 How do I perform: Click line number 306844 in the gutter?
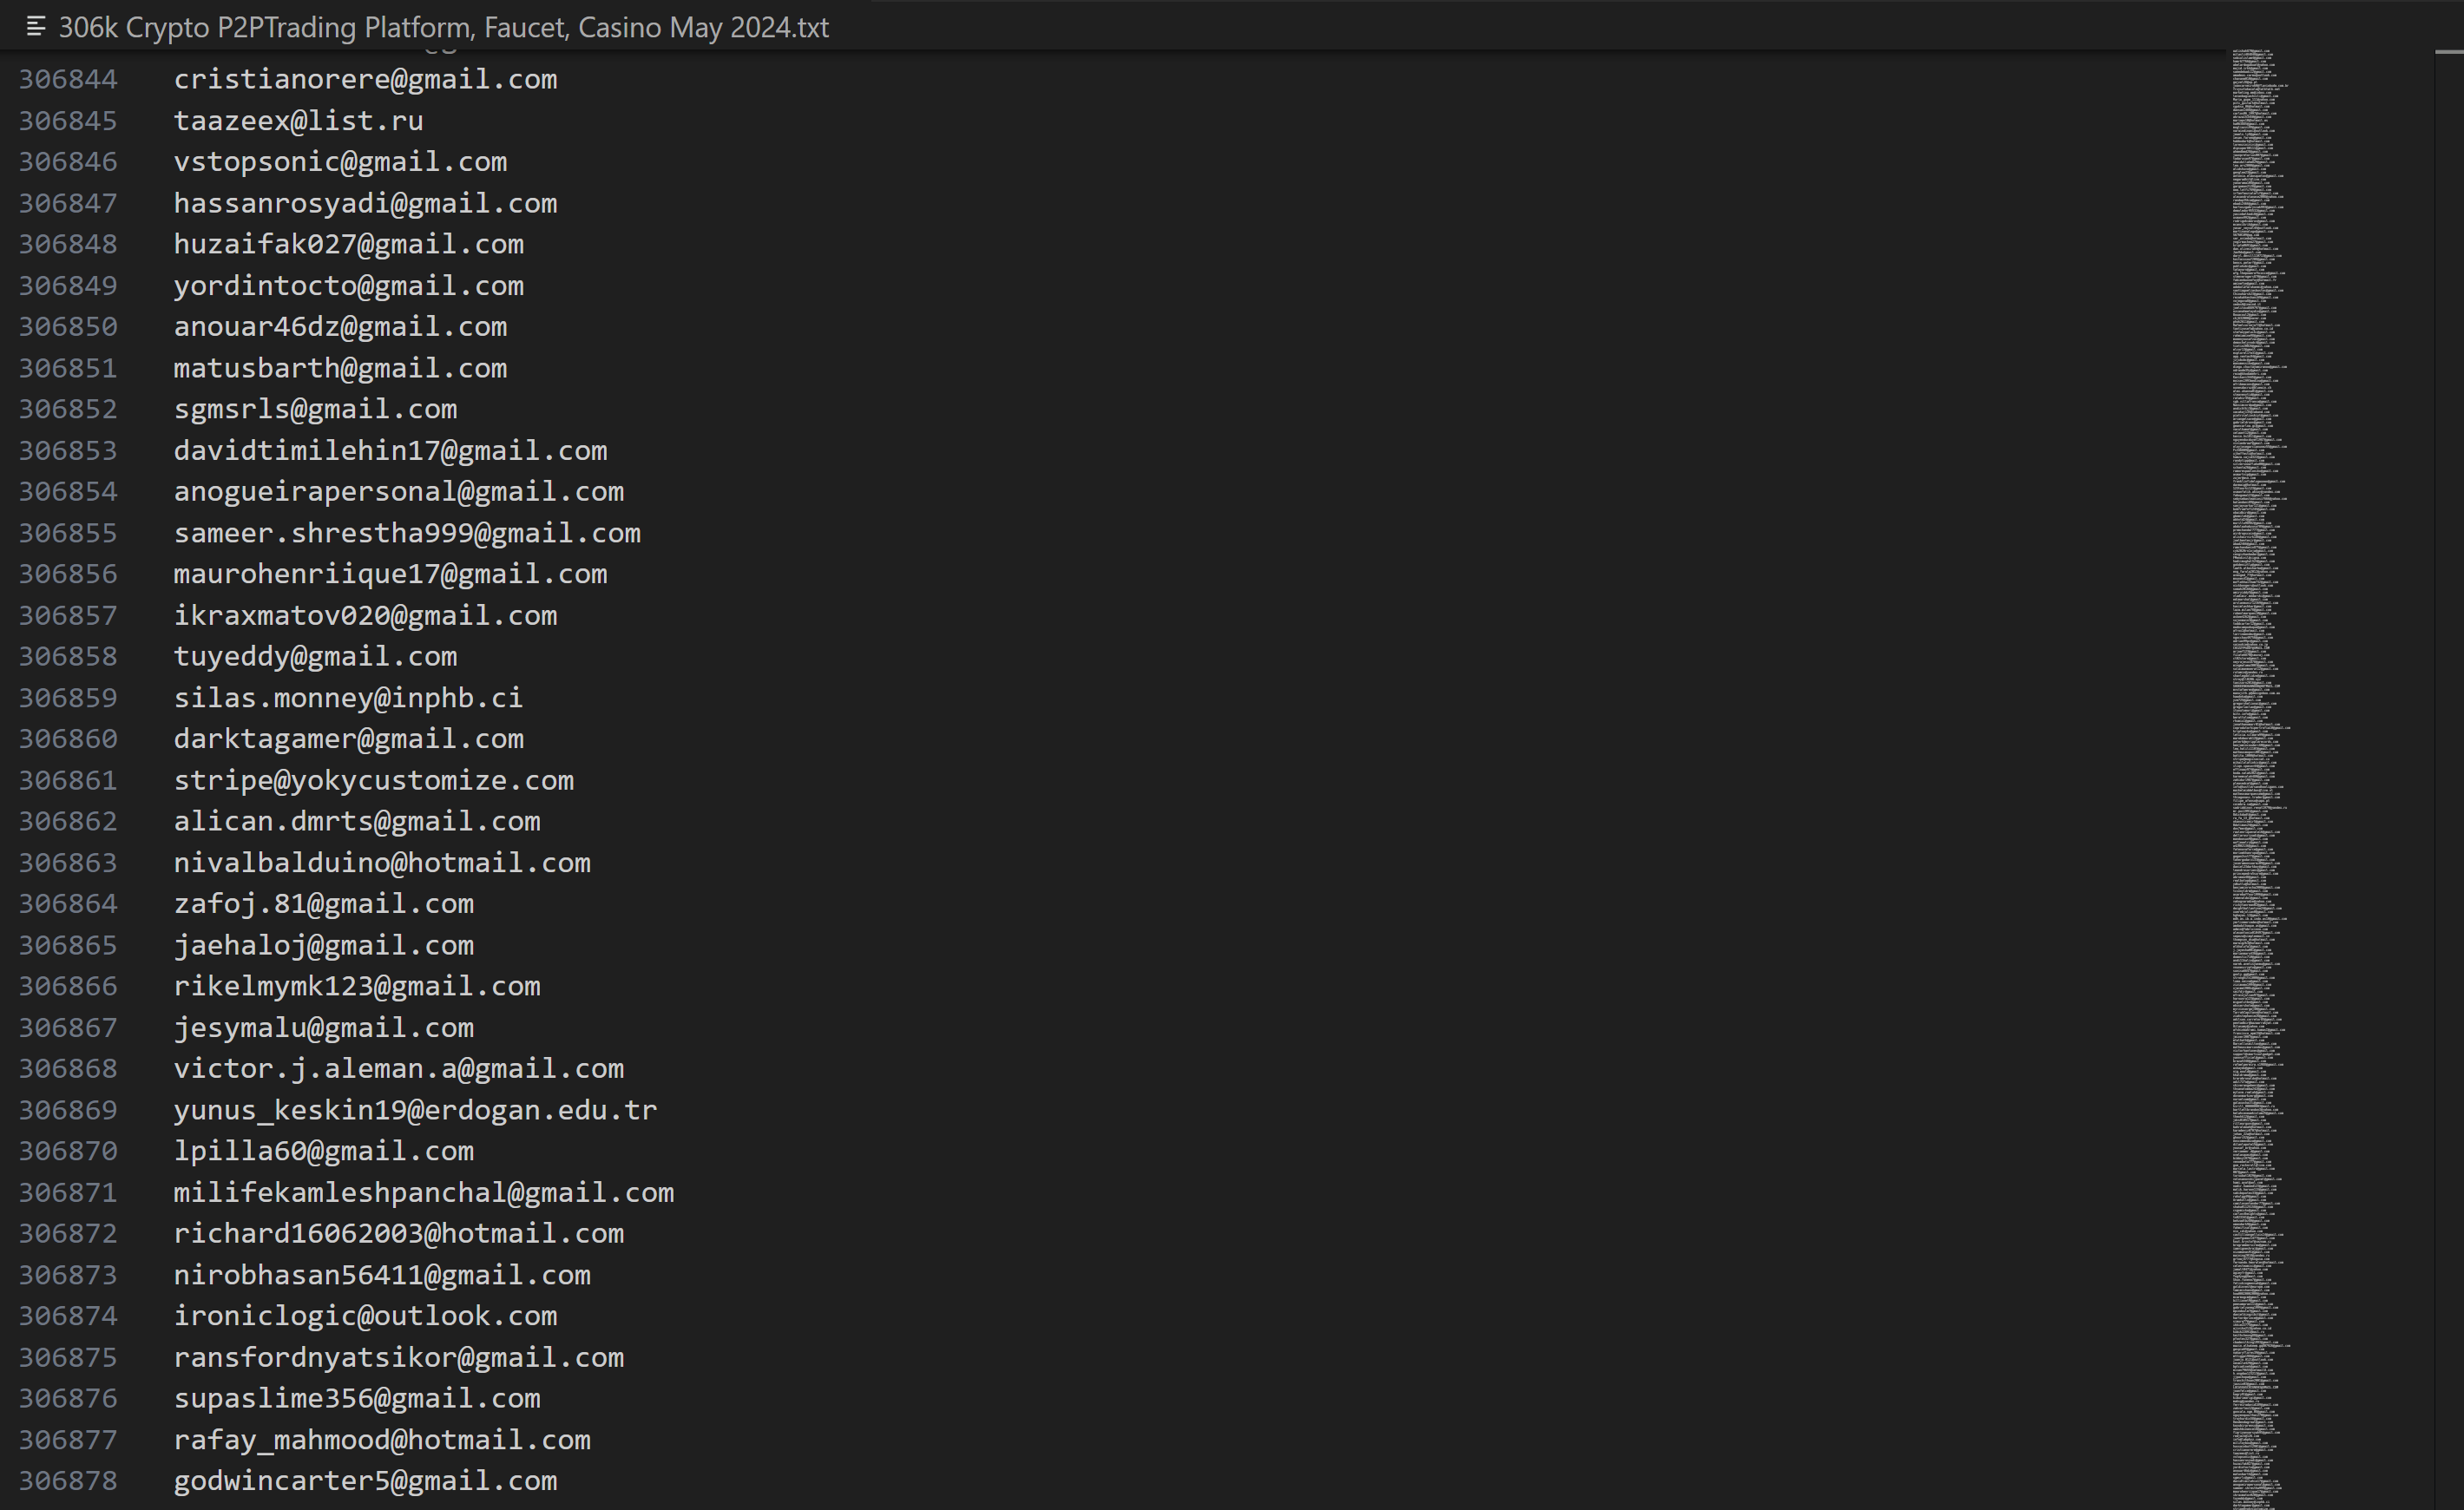point(68,79)
